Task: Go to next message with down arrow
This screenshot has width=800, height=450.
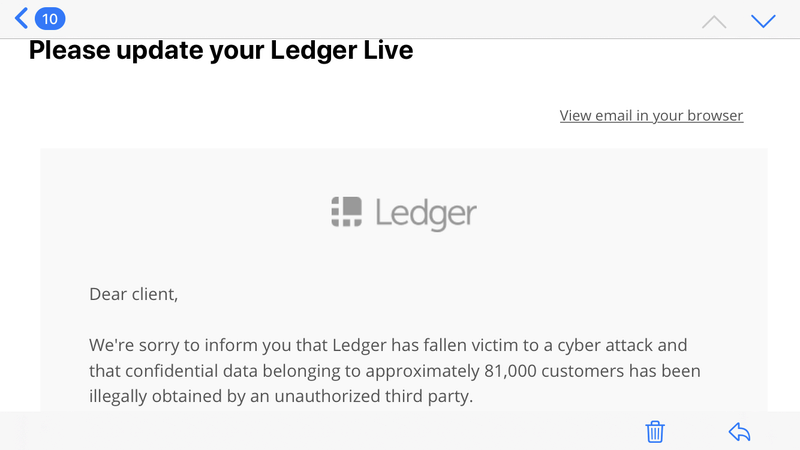Action: tap(763, 21)
